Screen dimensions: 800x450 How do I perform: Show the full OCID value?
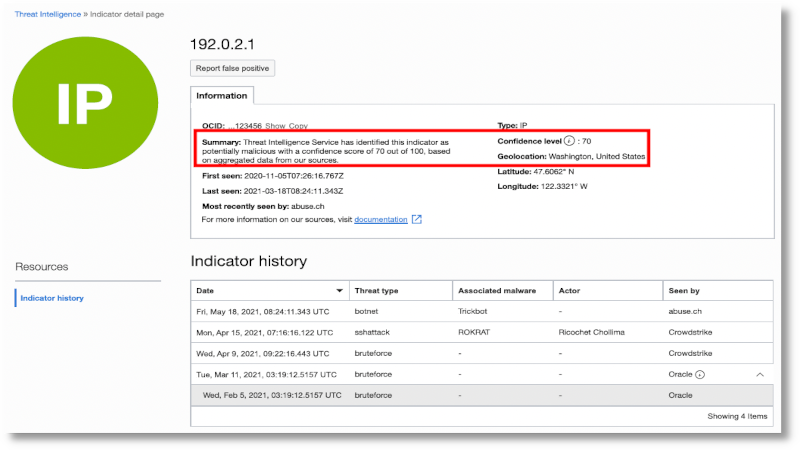pyautogui.click(x=274, y=126)
